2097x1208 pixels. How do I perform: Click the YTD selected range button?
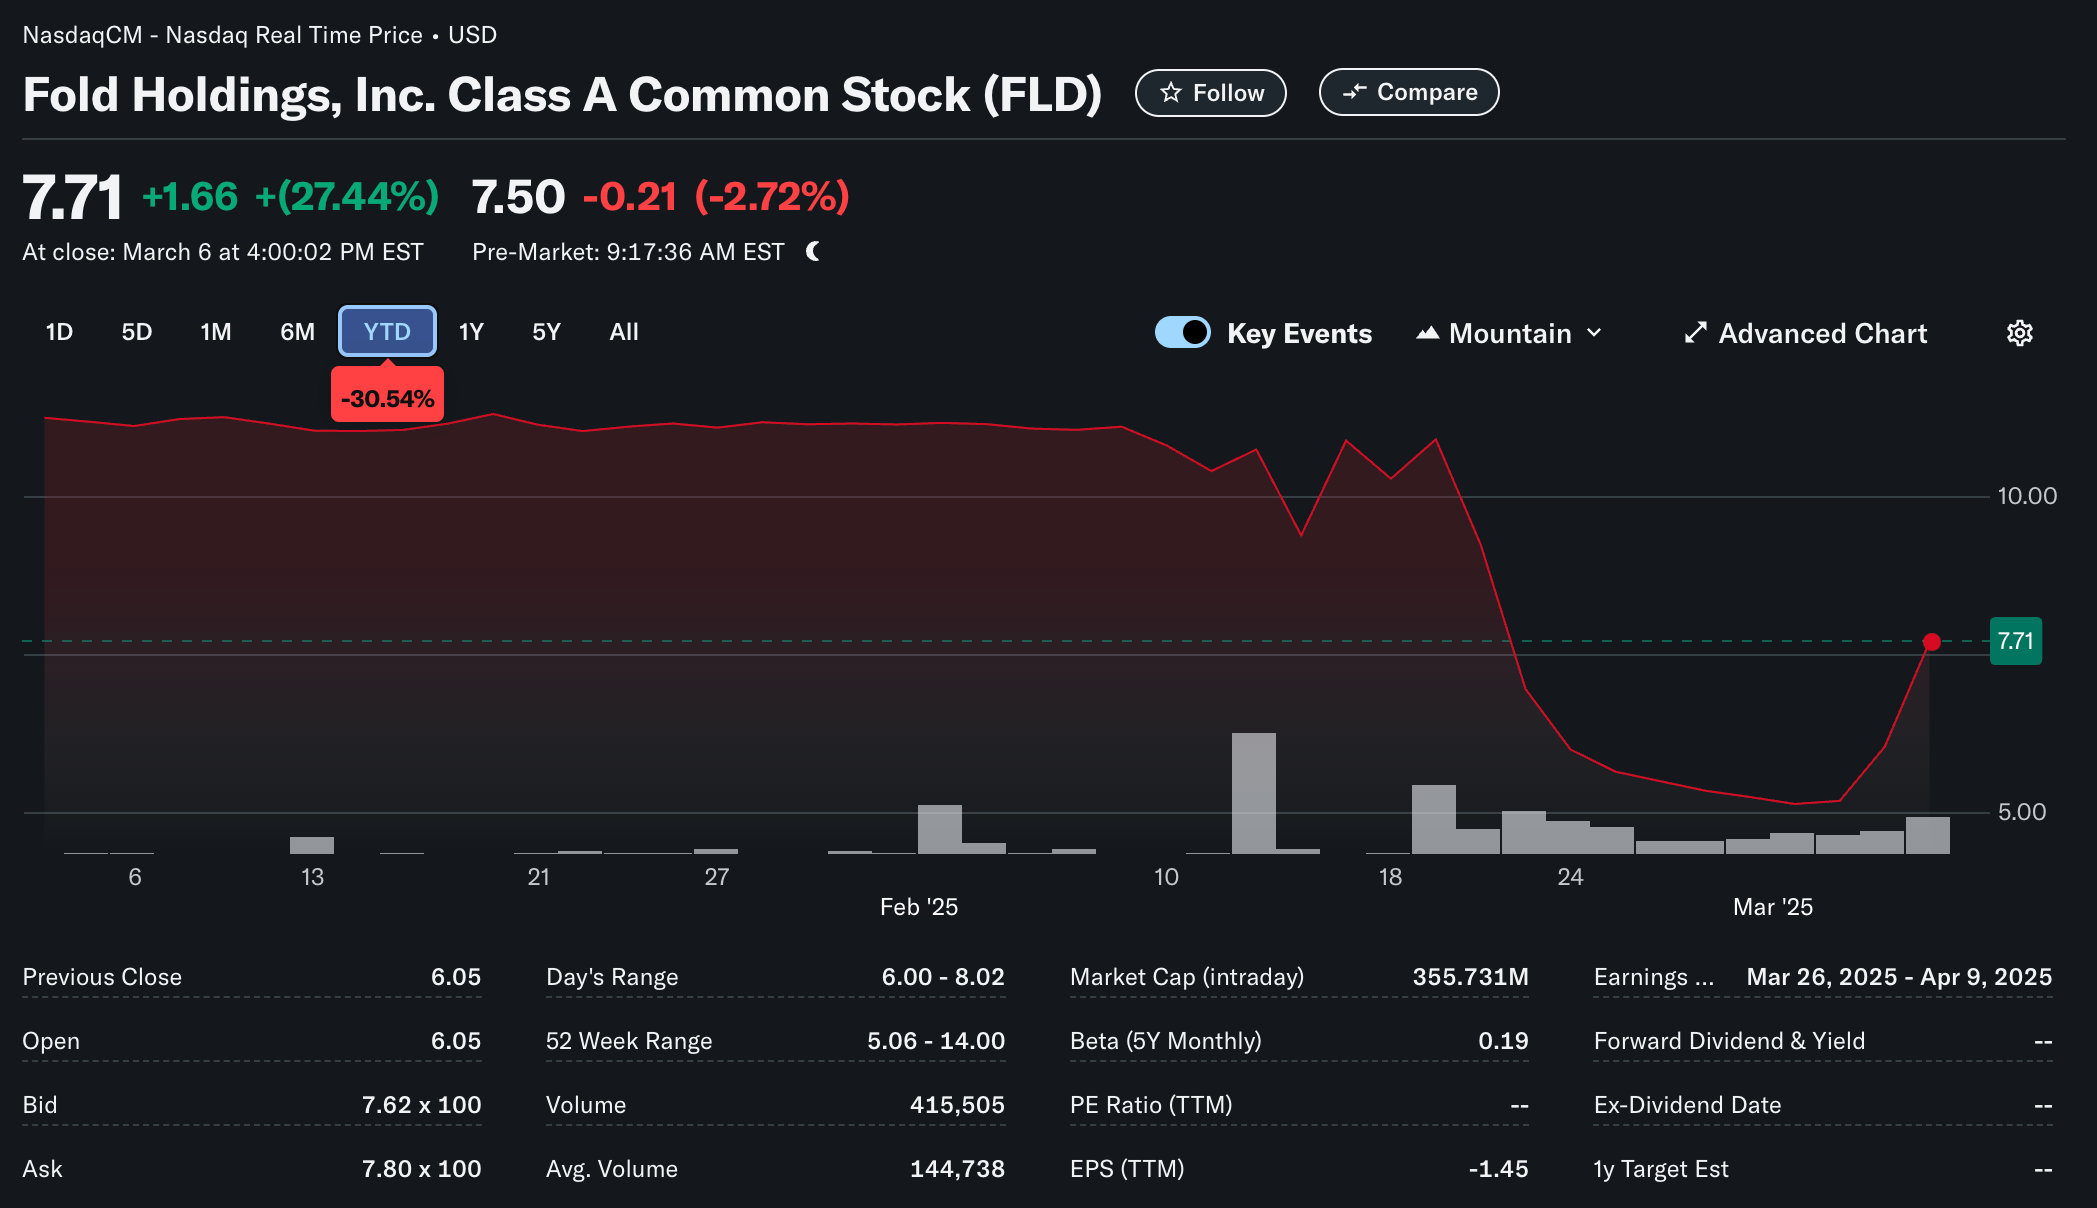(387, 332)
